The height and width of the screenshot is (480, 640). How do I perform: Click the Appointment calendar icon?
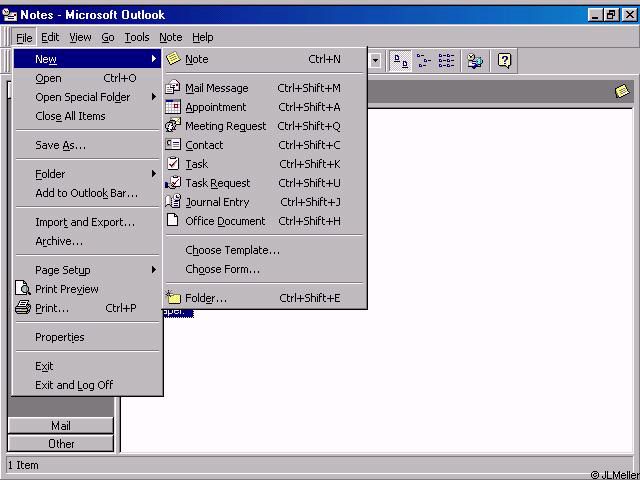(173, 107)
